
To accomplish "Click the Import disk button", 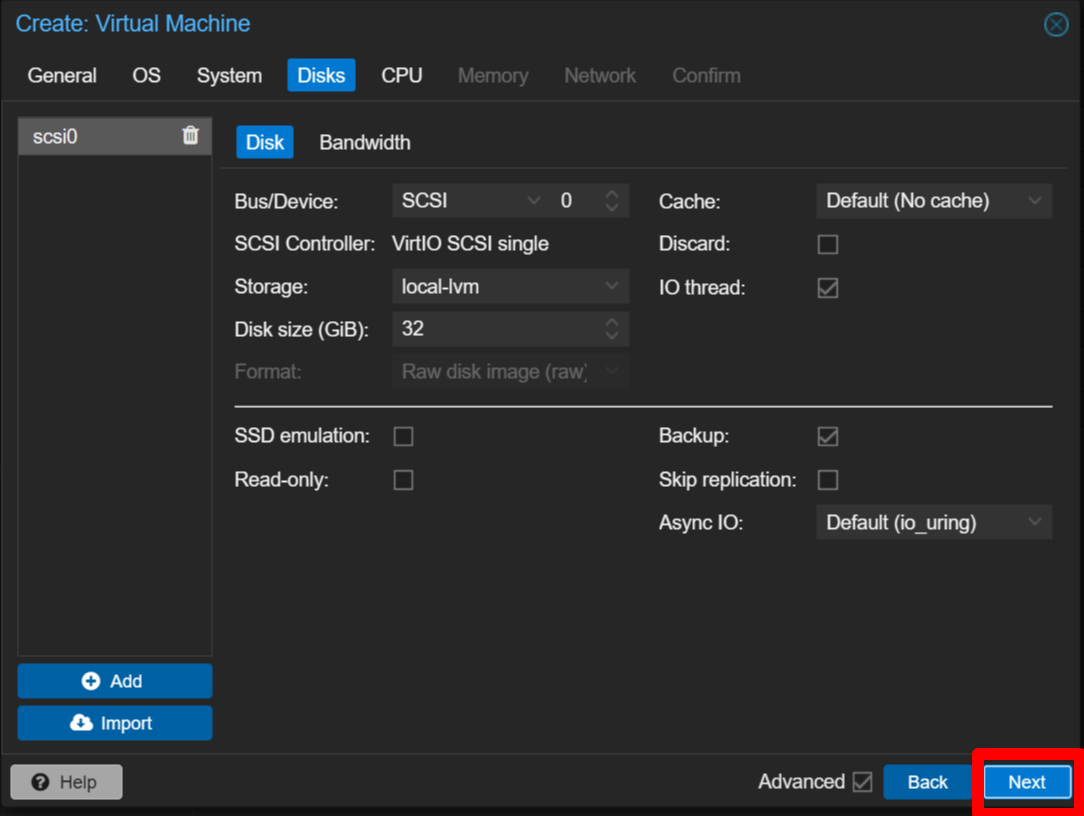I will [x=115, y=723].
